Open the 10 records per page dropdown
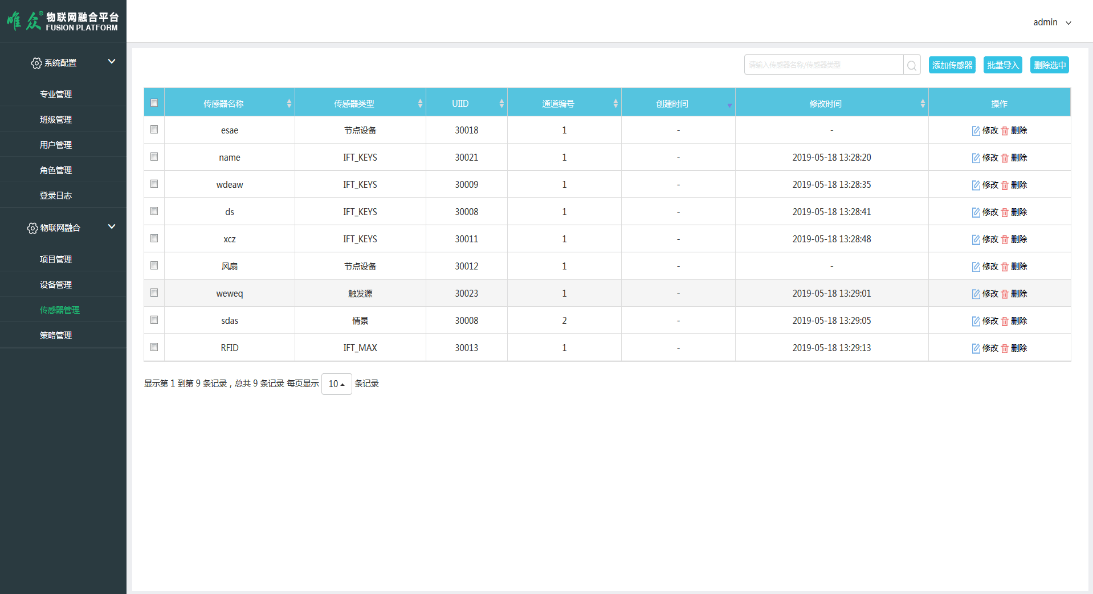 (336, 384)
